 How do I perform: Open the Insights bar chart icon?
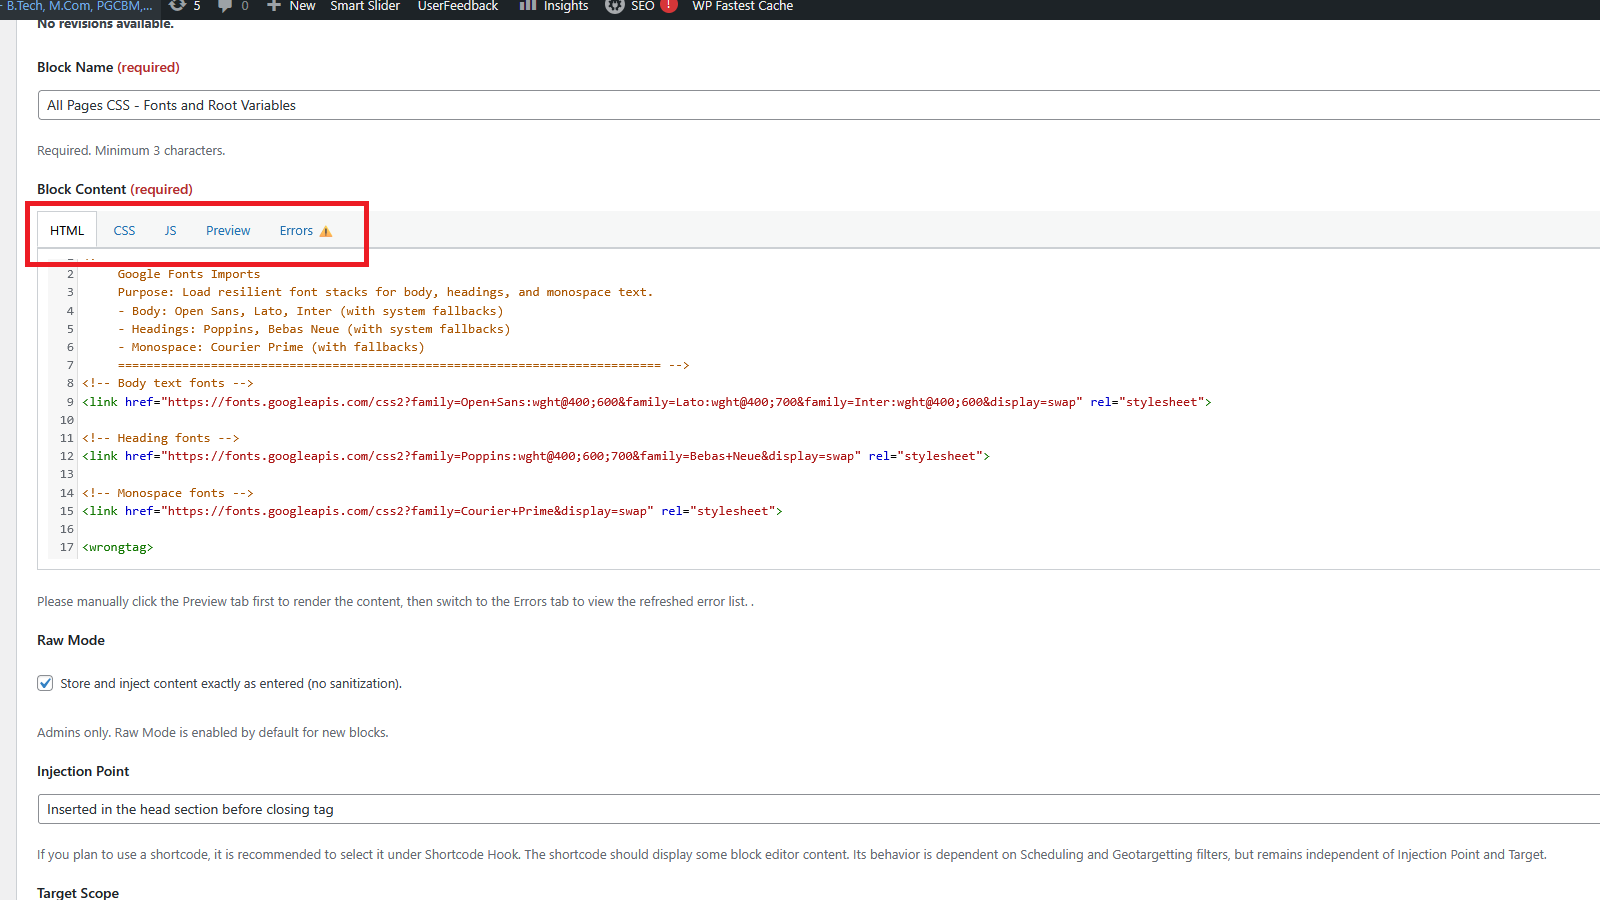[528, 6]
